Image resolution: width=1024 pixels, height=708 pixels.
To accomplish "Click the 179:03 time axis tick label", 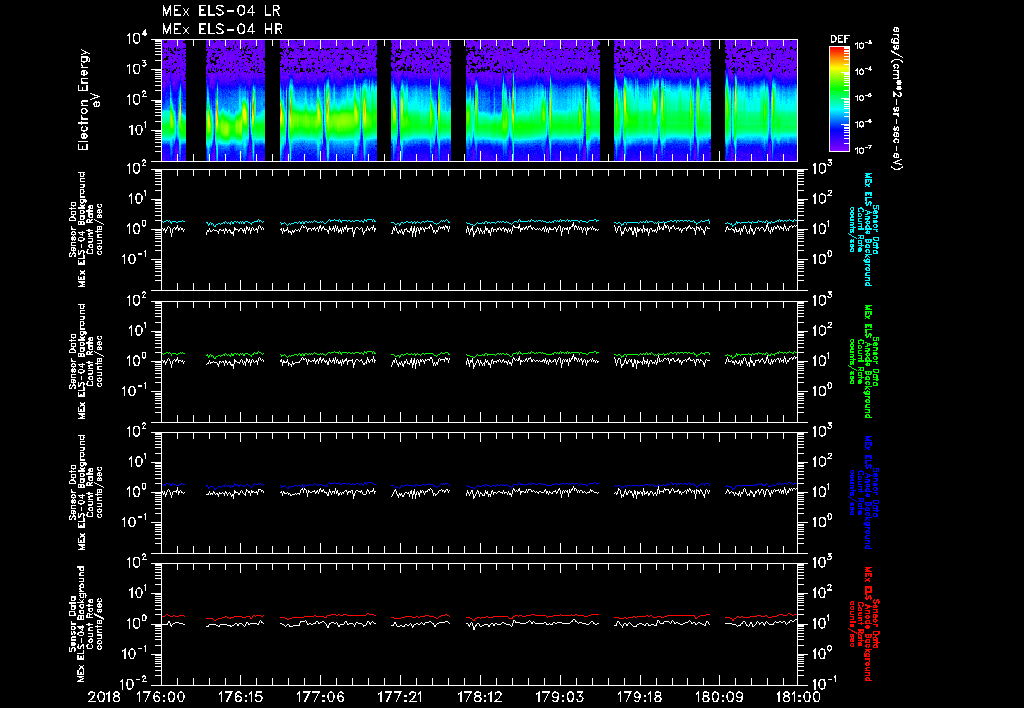I will (x=558, y=696).
